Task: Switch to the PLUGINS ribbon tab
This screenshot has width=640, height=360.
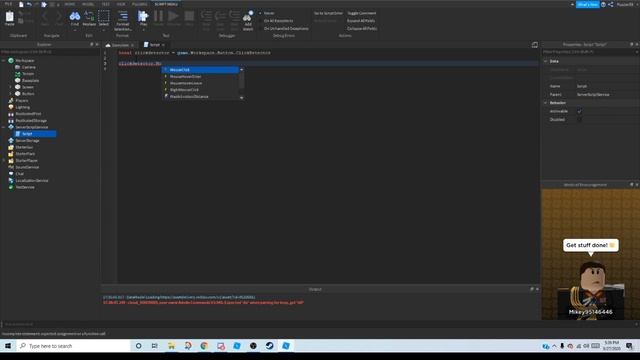Action: tap(140, 4)
